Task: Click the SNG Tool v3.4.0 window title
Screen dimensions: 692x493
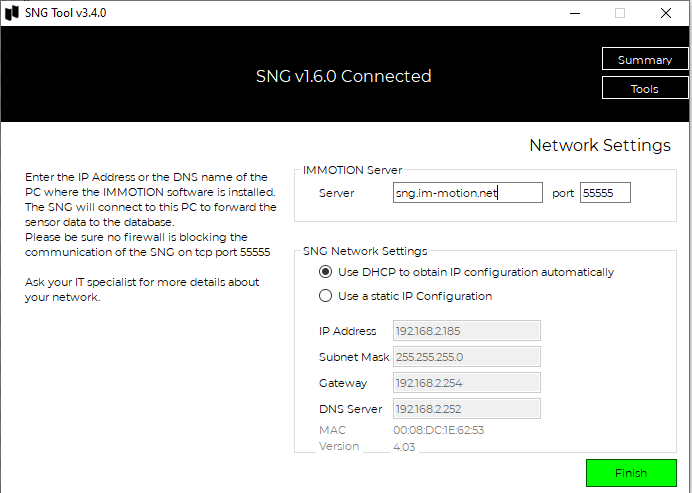Action: 65,13
